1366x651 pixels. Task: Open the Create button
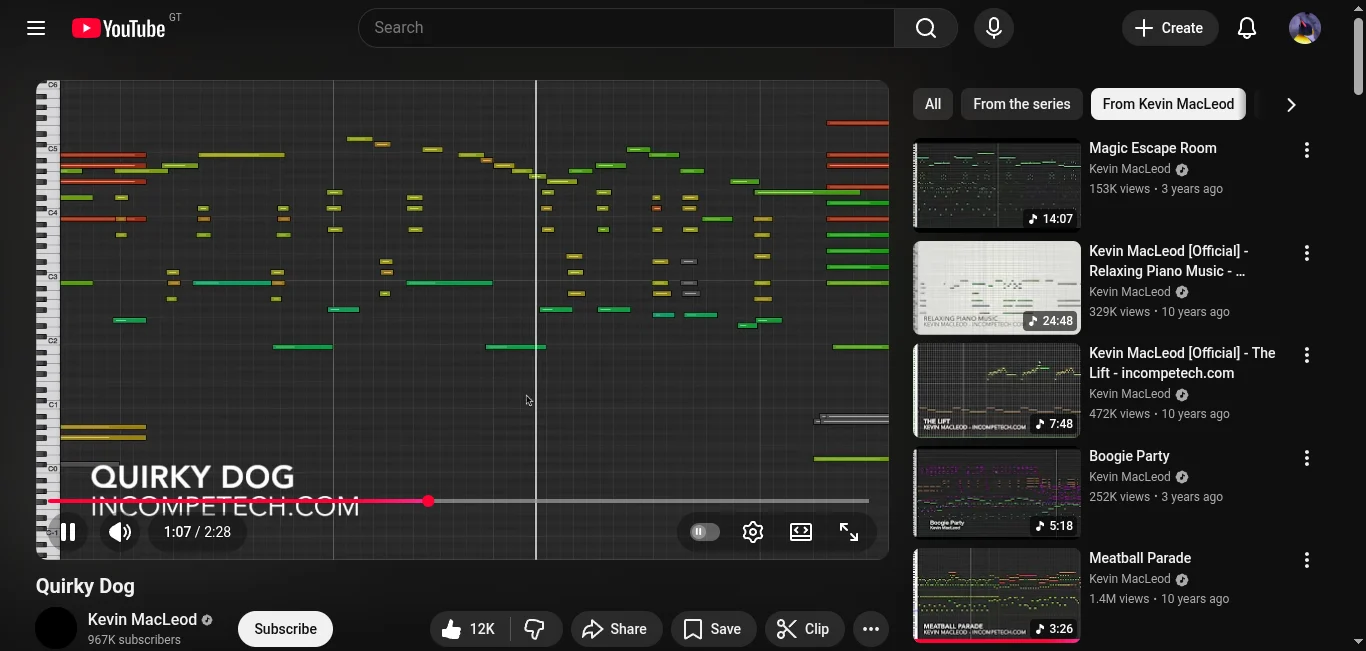click(x=1170, y=28)
